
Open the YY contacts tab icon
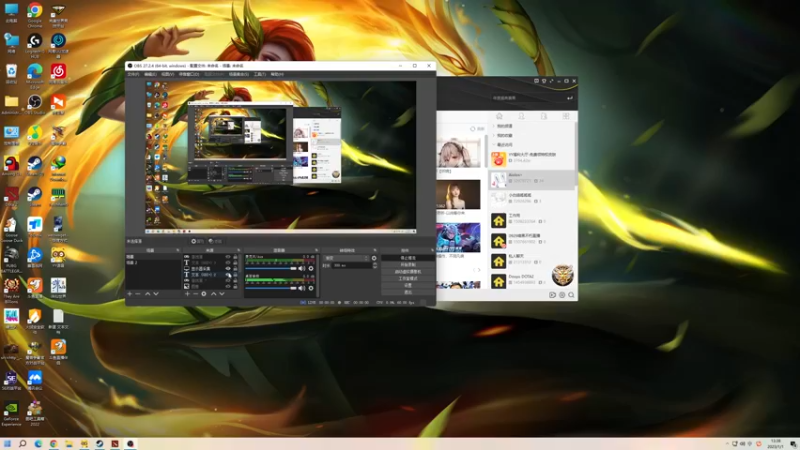[521, 116]
